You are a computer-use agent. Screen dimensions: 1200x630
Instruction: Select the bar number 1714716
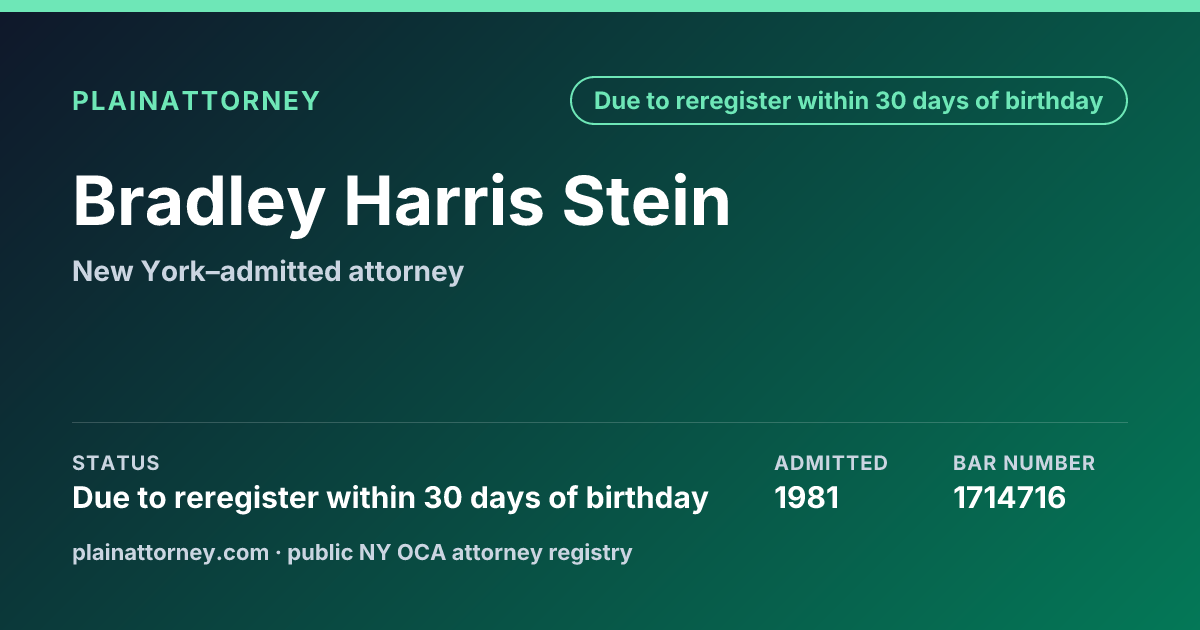pyautogui.click(x=1010, y=497)
